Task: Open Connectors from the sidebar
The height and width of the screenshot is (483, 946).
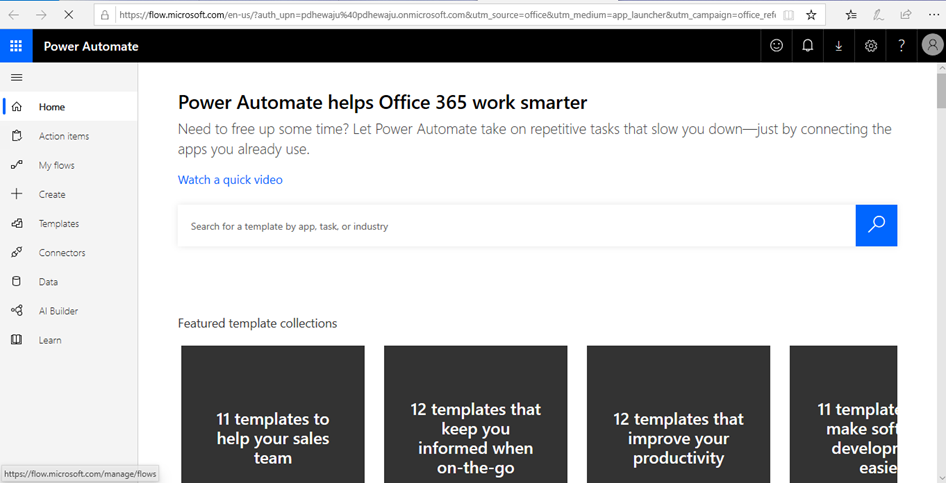Action: [69, 252]
